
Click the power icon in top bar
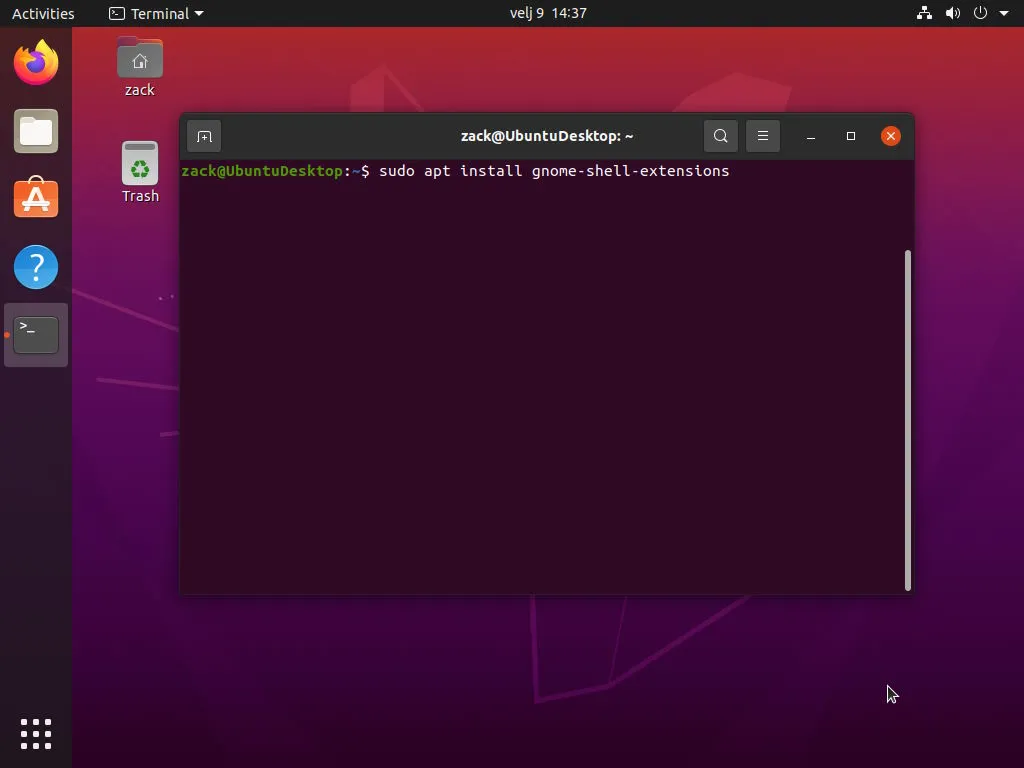980,13
